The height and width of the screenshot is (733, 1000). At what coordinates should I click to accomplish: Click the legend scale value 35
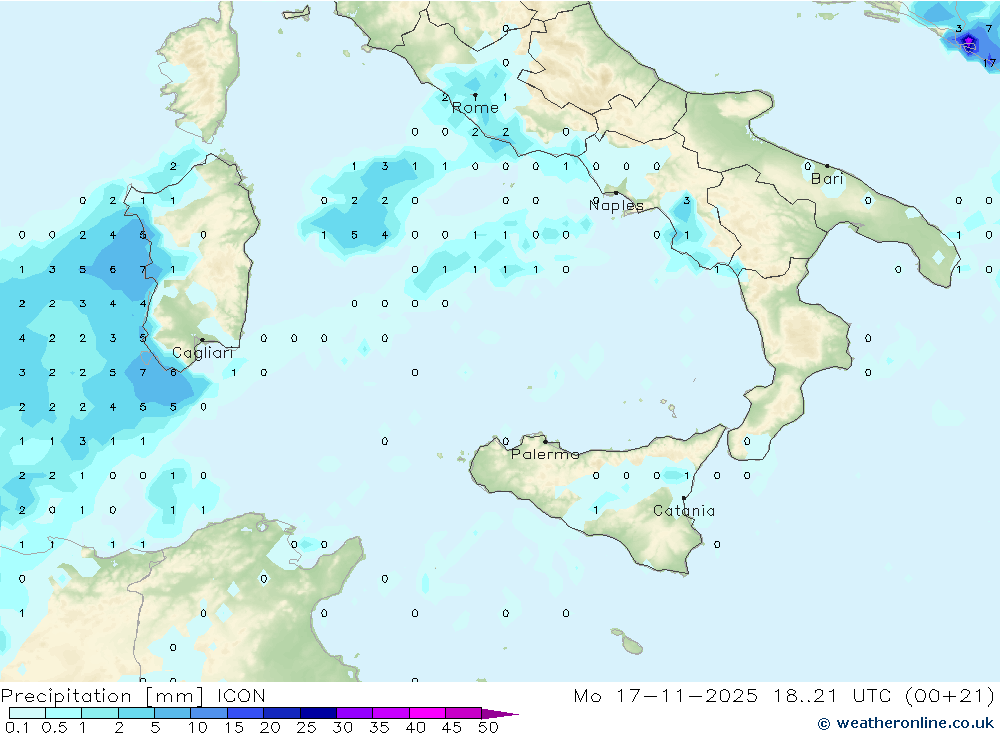click(x=379, y=727)
